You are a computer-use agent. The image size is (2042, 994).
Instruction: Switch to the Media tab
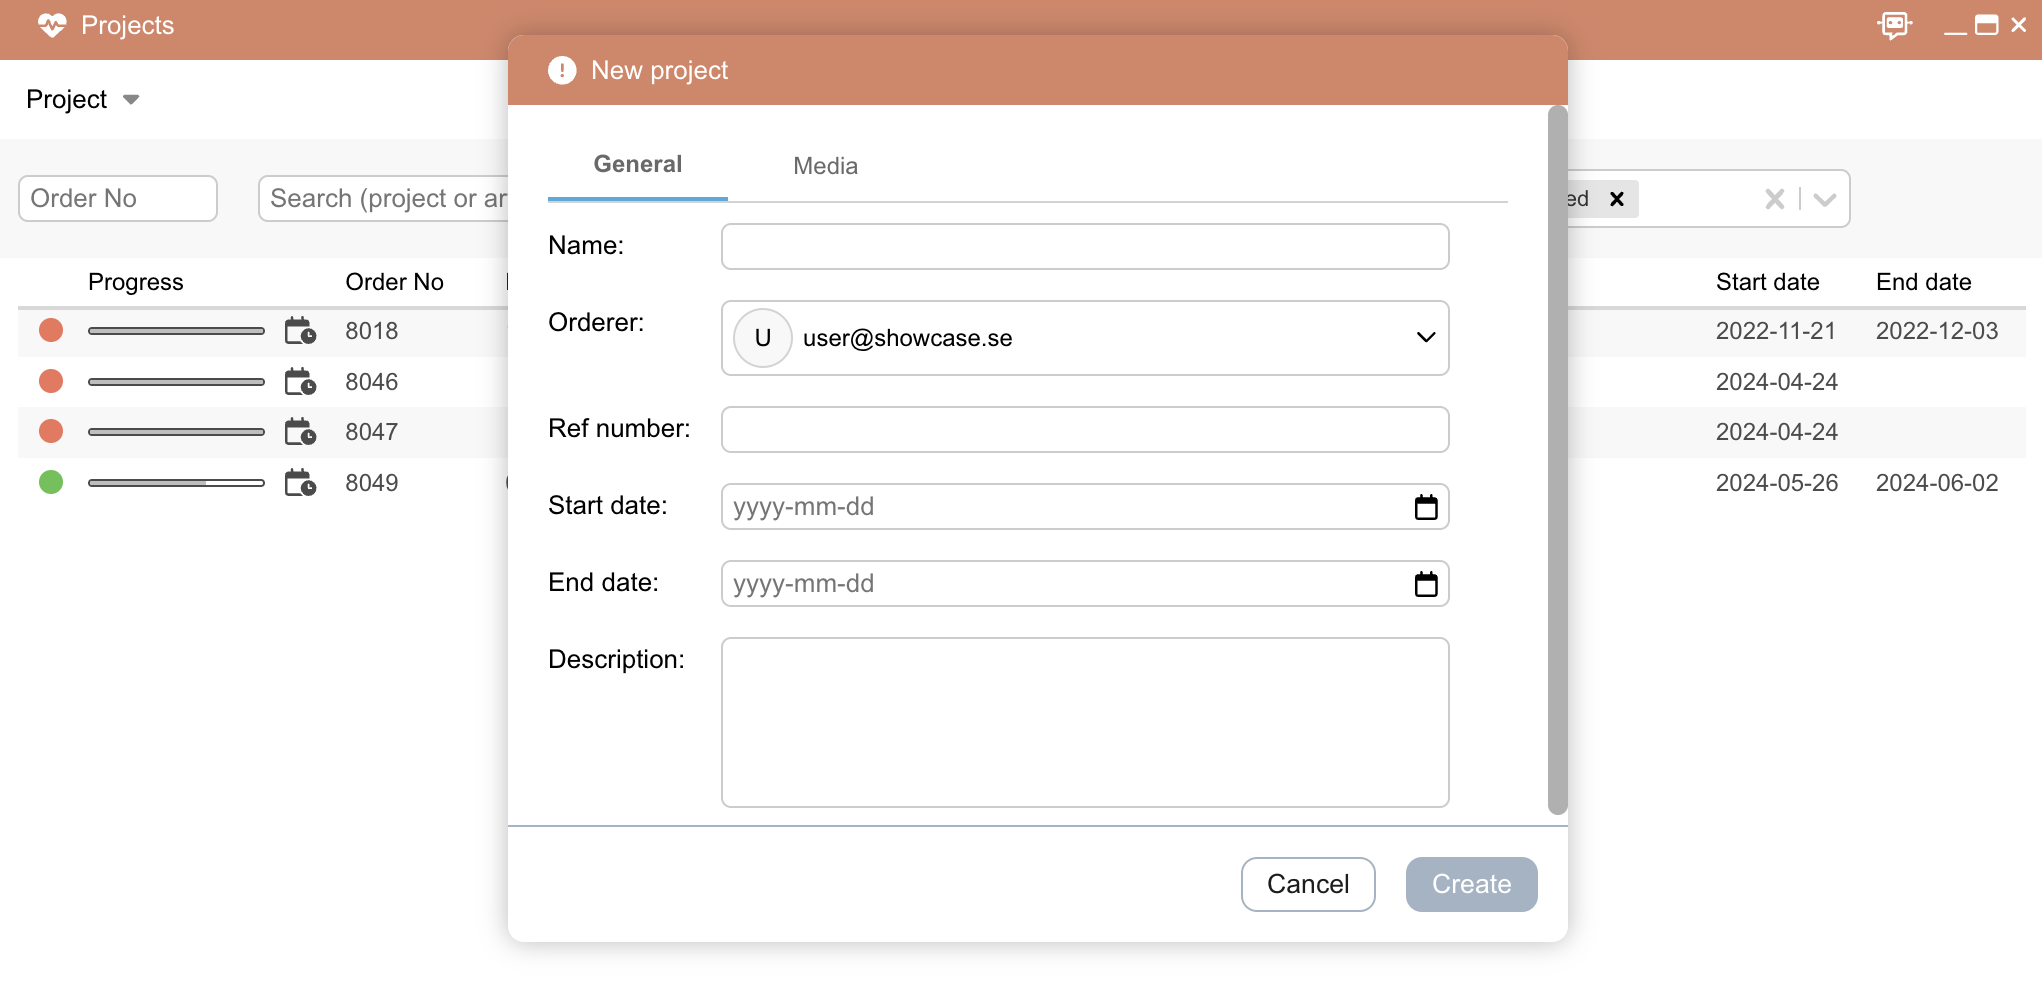pos(825,165)
